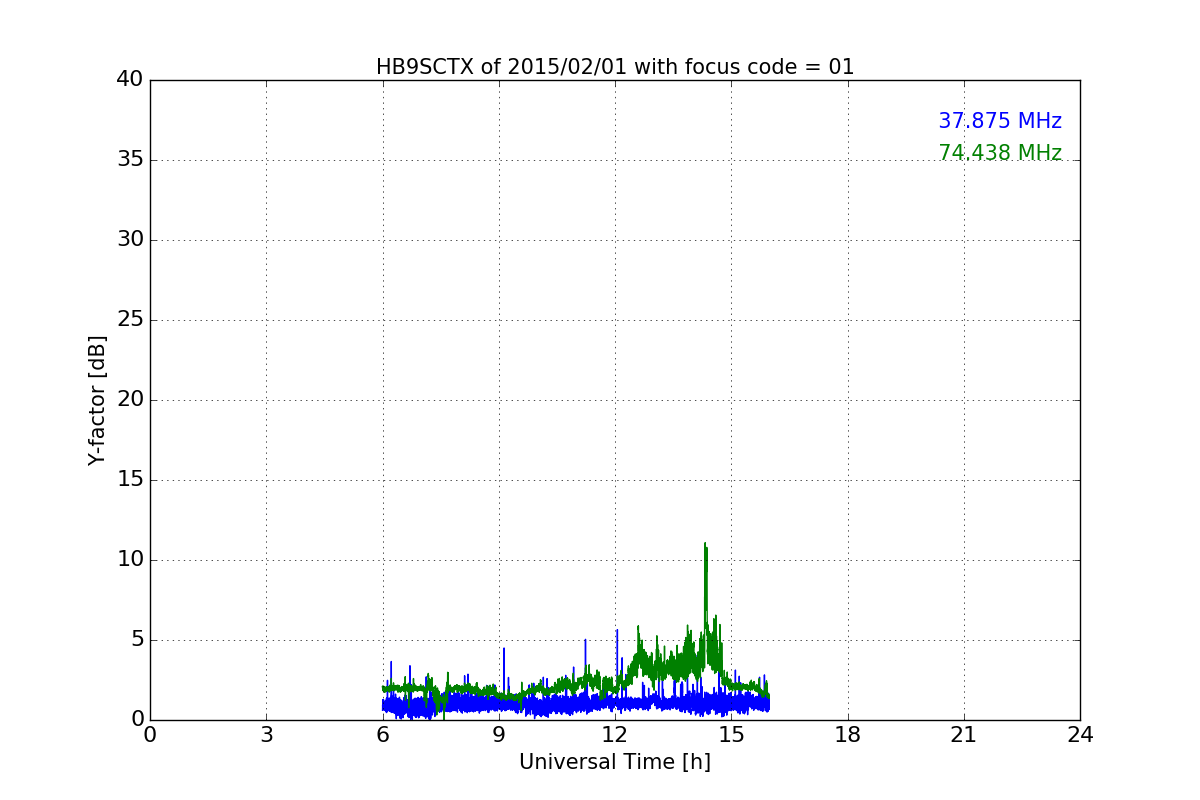Select the blue 37.875 MHz legend label

coord(1000,121)
